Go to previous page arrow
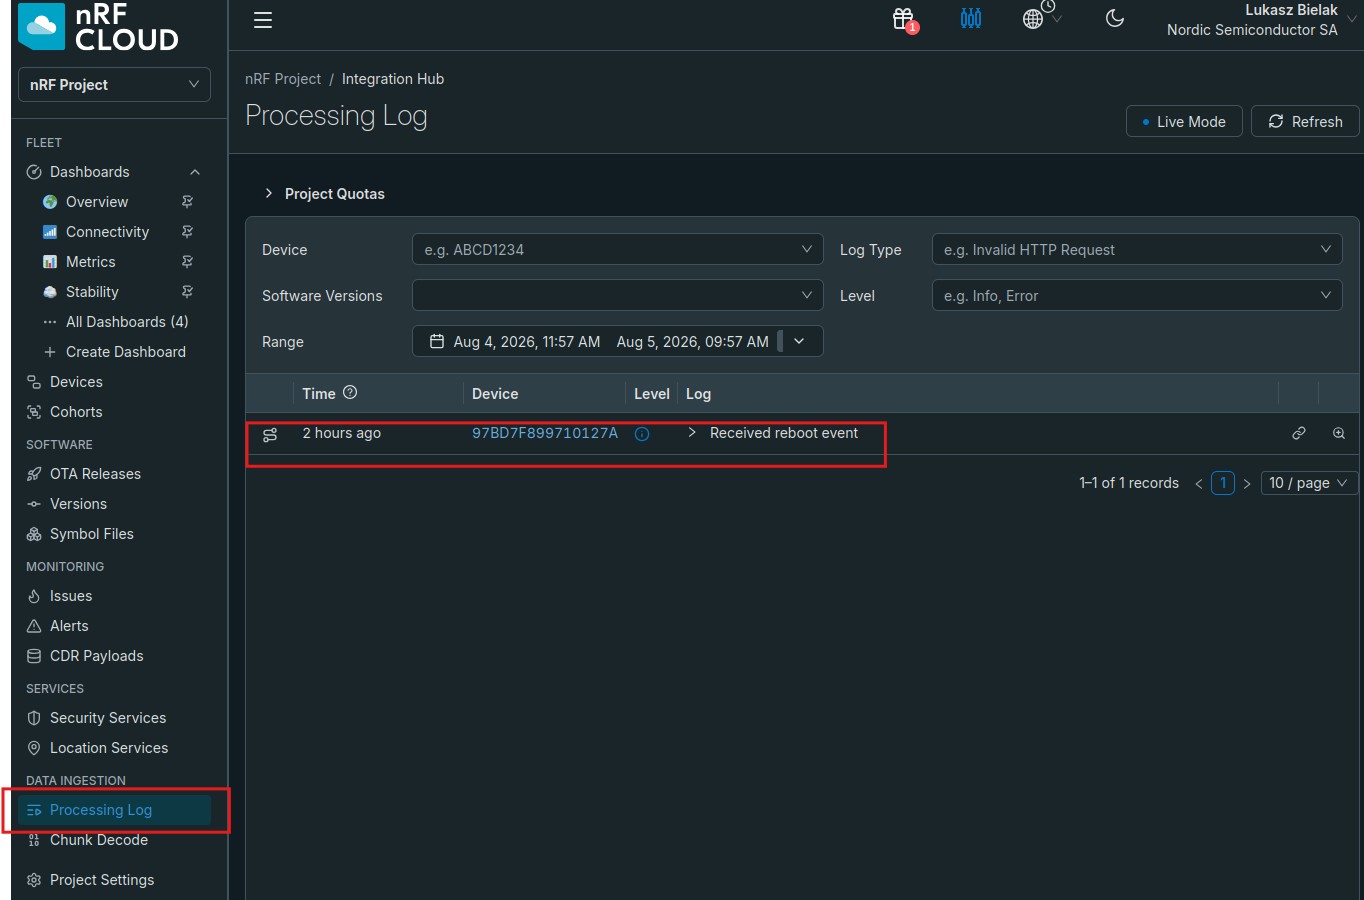Viewport: 1364px width, 900px height. [1199, 484]
